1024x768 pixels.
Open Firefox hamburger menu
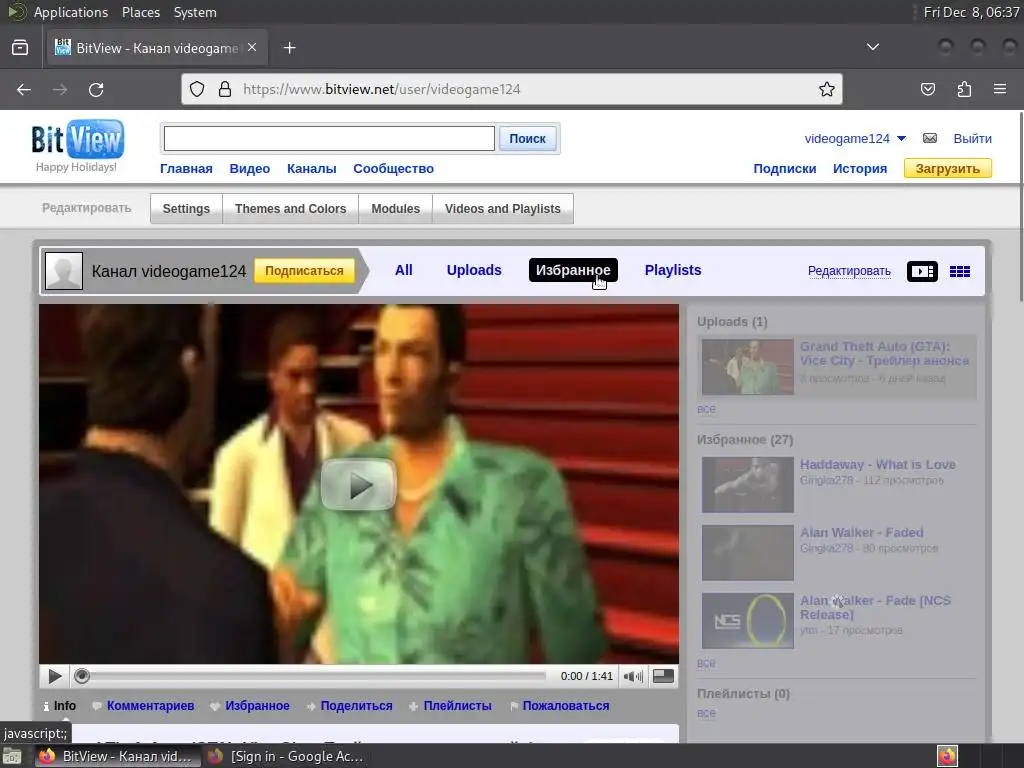click(1000, 89)
